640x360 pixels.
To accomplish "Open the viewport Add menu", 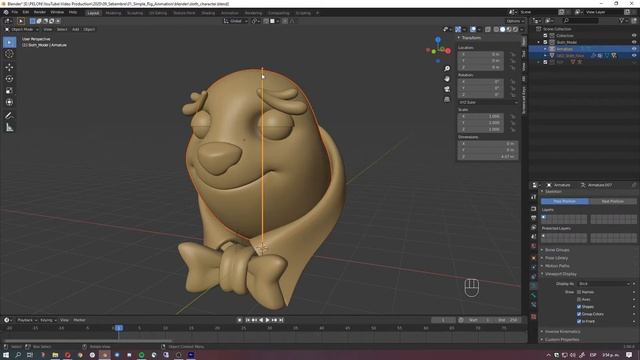I will pos(76,29).
